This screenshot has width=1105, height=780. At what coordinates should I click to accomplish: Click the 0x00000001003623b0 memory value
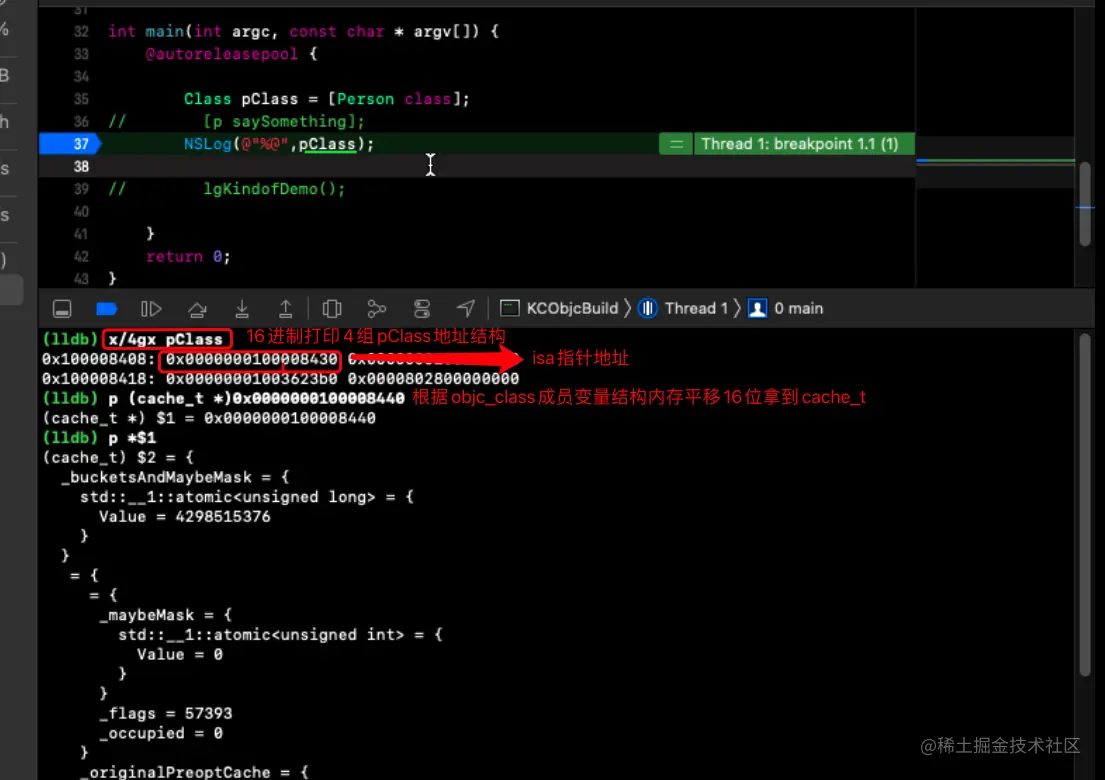[252, 379]
